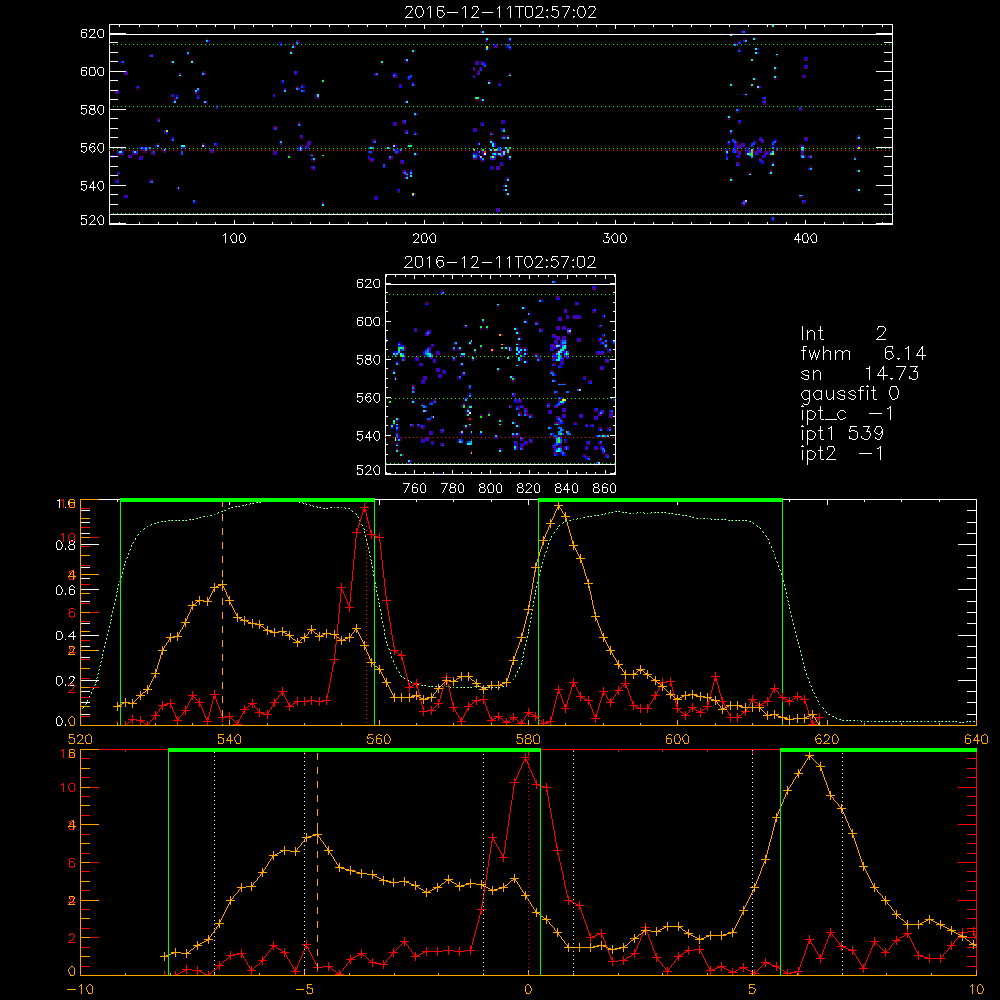Click orange dashed vertical line in bottom plot

(x=317, y=862)
